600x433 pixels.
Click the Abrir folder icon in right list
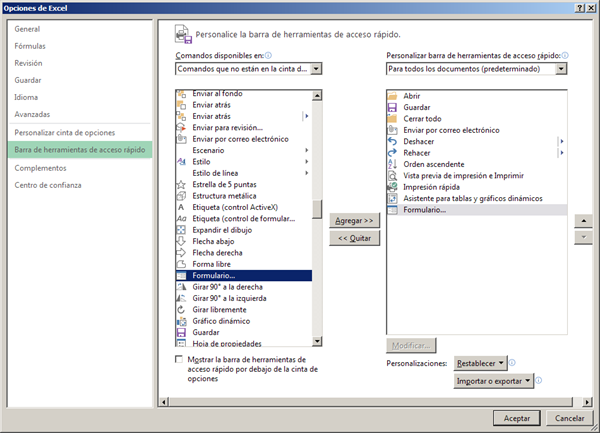(393, 96)
